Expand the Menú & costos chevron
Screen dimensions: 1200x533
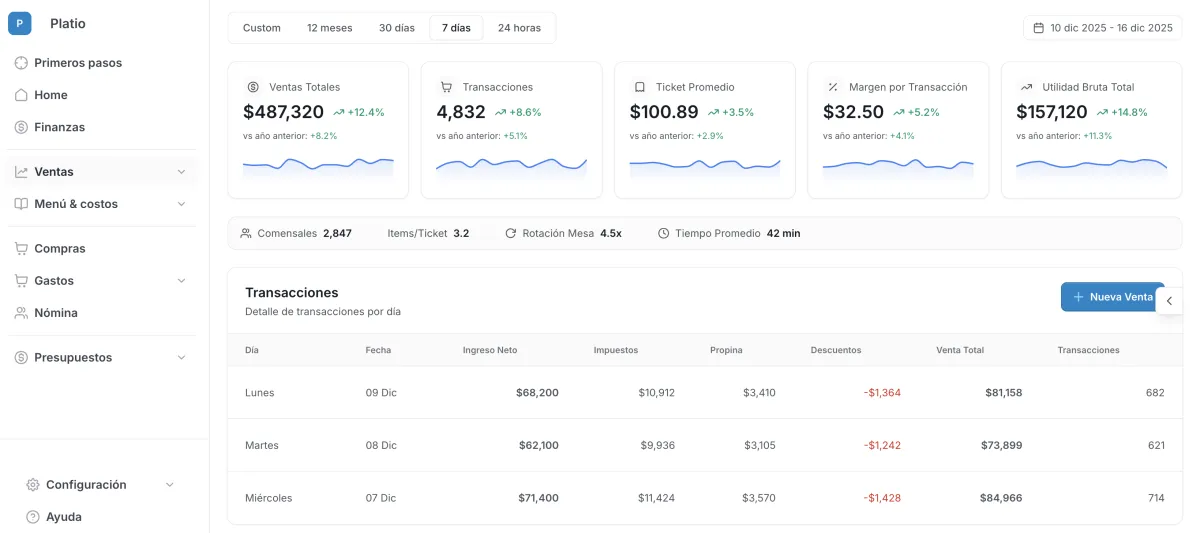coord(181,204)
